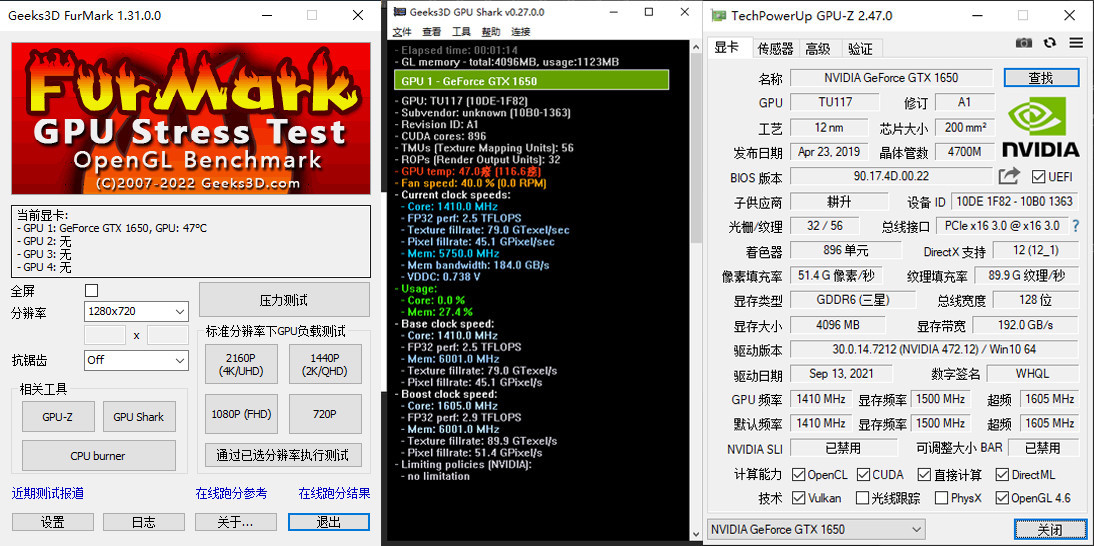Open the 连接 menu in GPU Shark
This screenshot has height=546, width=1094.
click(520, 31)
